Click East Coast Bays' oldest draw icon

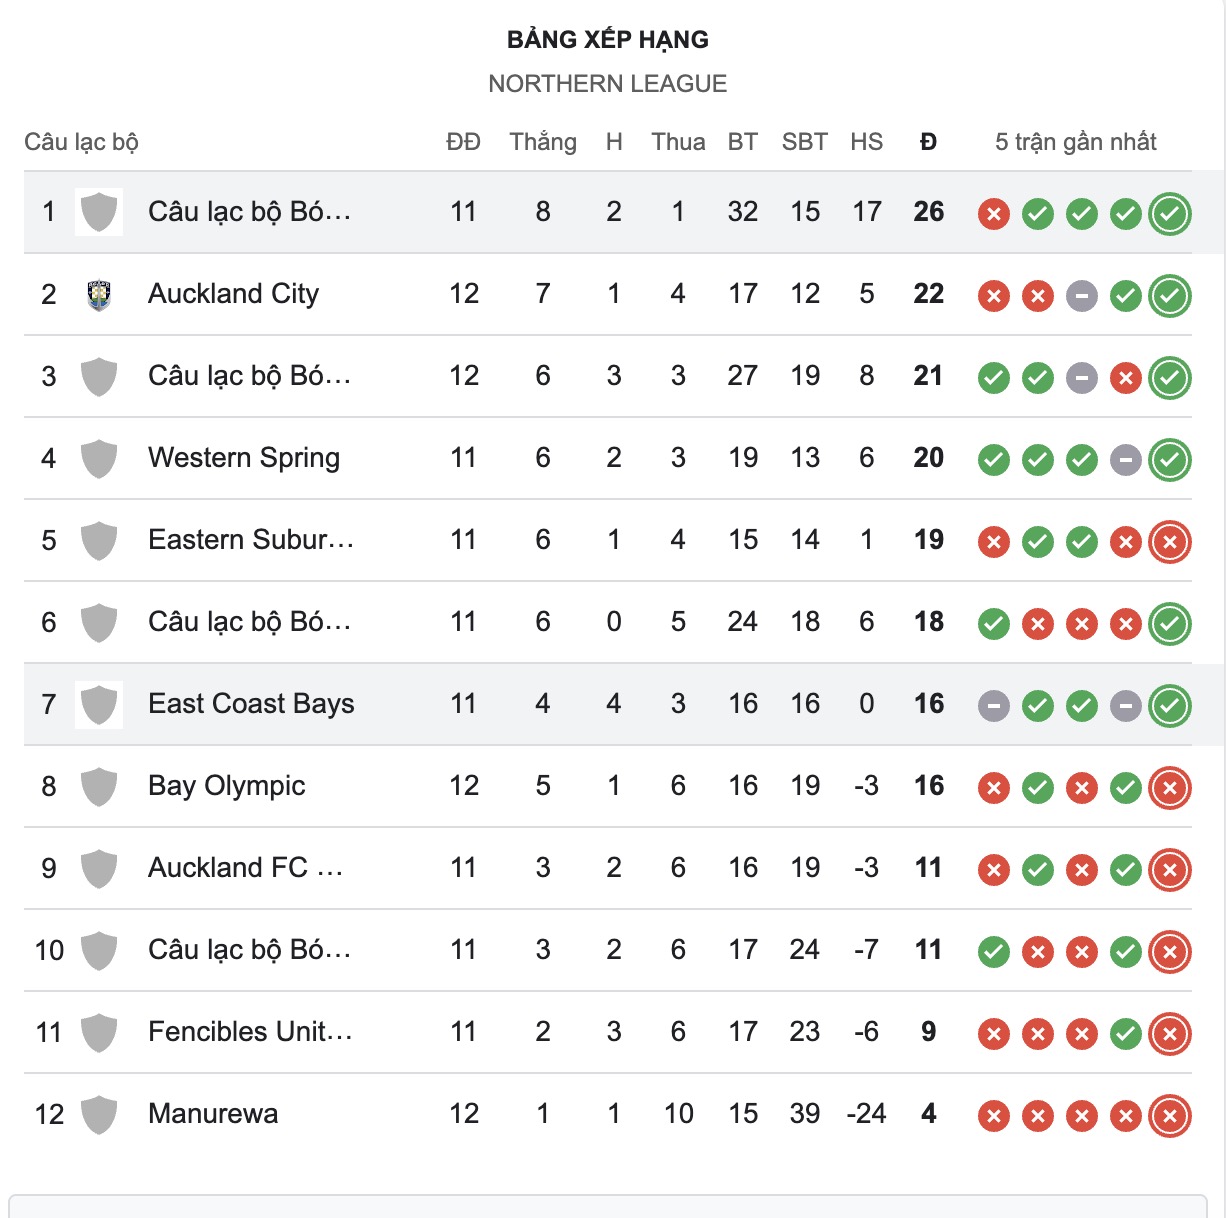993,706
